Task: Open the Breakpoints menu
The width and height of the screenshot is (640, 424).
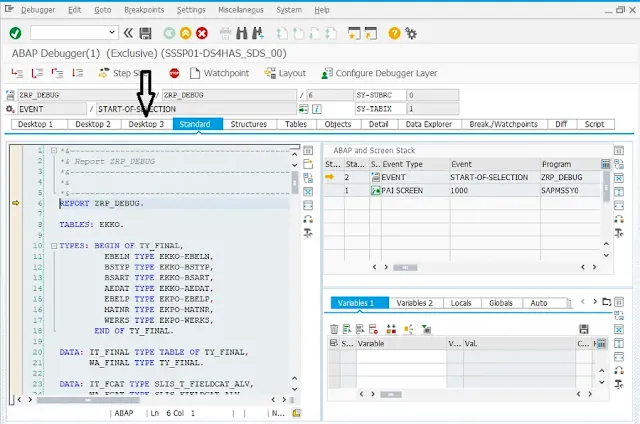Action: point(144,10)
